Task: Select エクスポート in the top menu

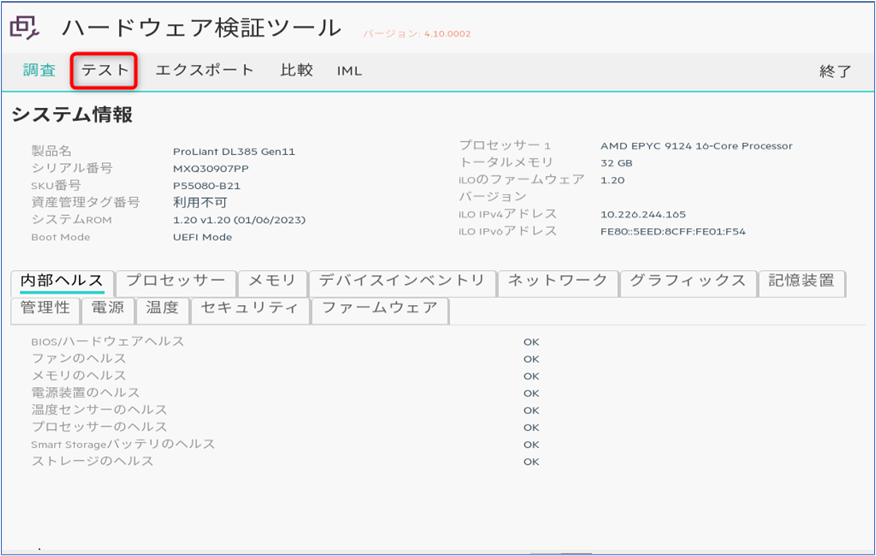Action: [205, 71]
